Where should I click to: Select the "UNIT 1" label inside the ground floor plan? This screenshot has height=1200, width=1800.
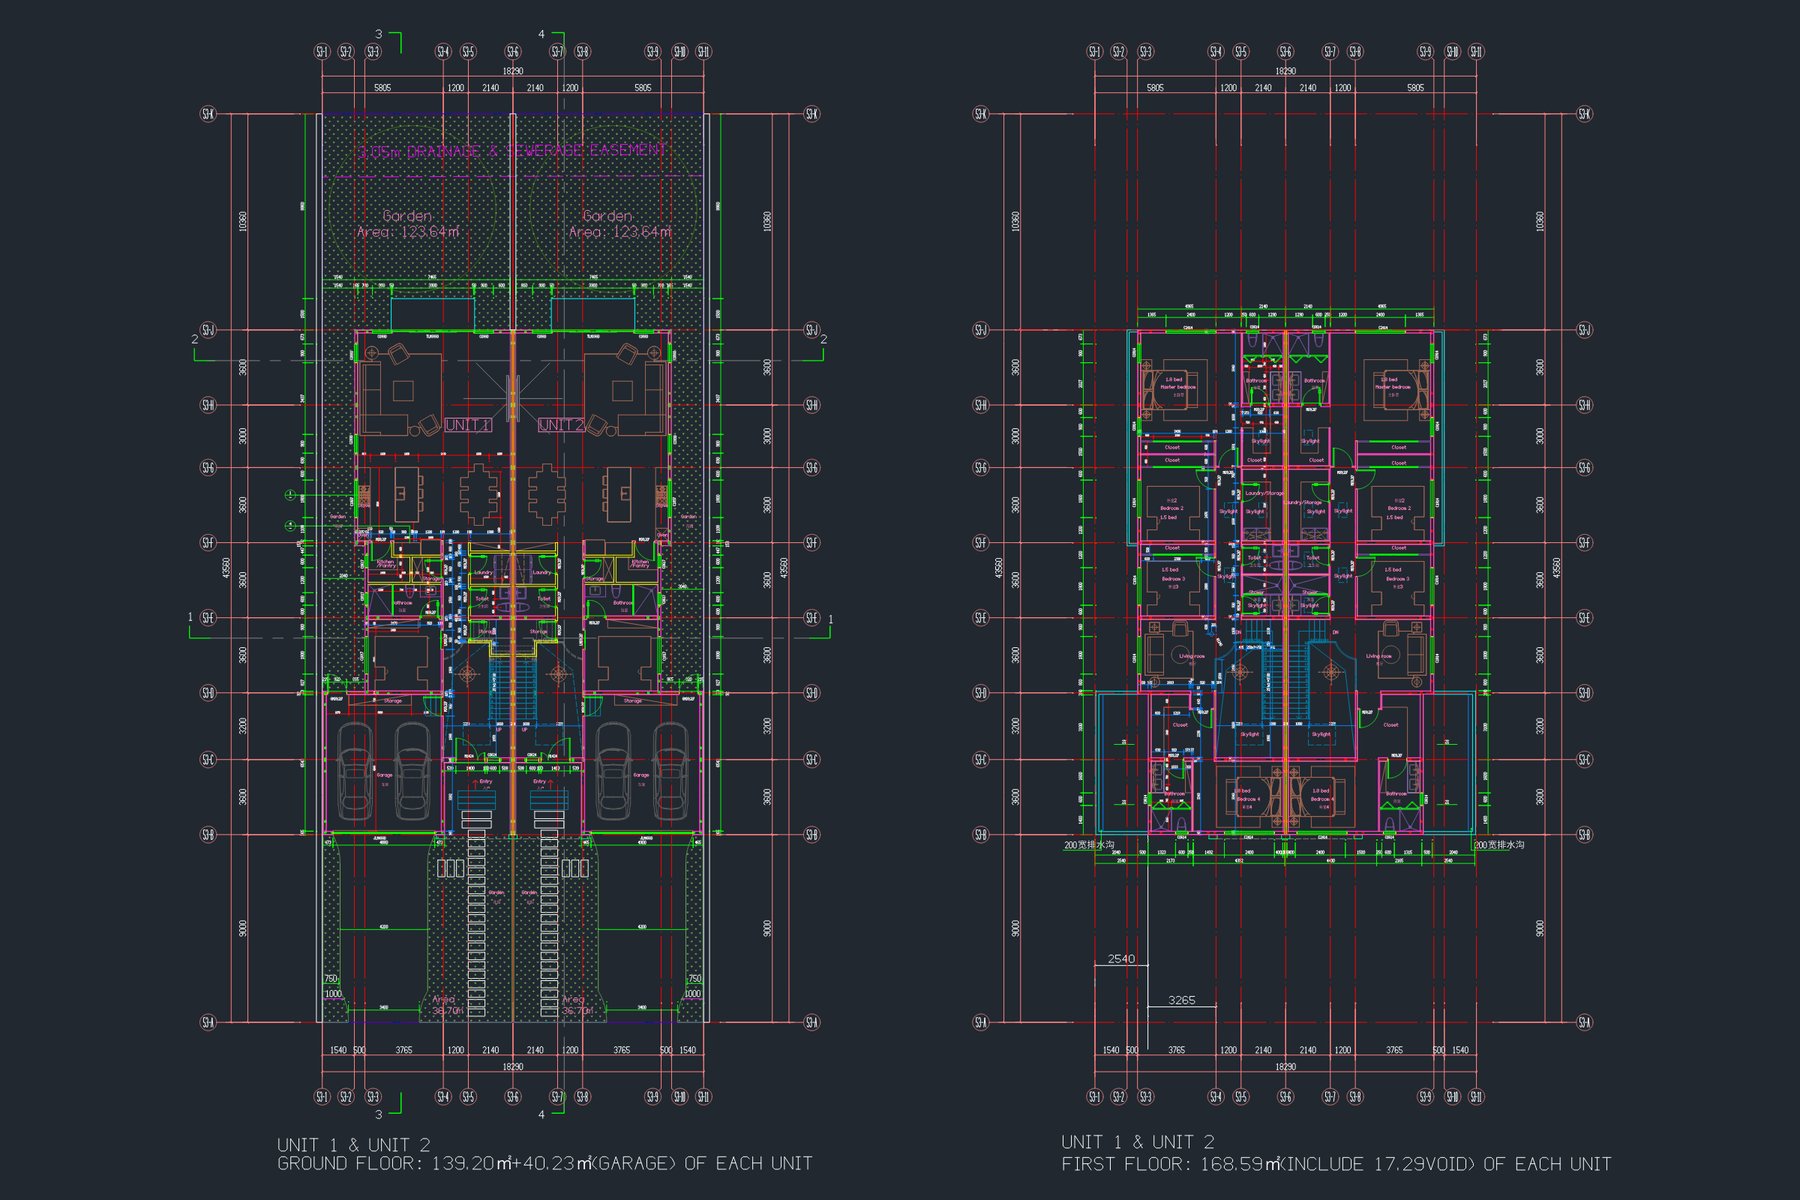[x=467, y=425]
